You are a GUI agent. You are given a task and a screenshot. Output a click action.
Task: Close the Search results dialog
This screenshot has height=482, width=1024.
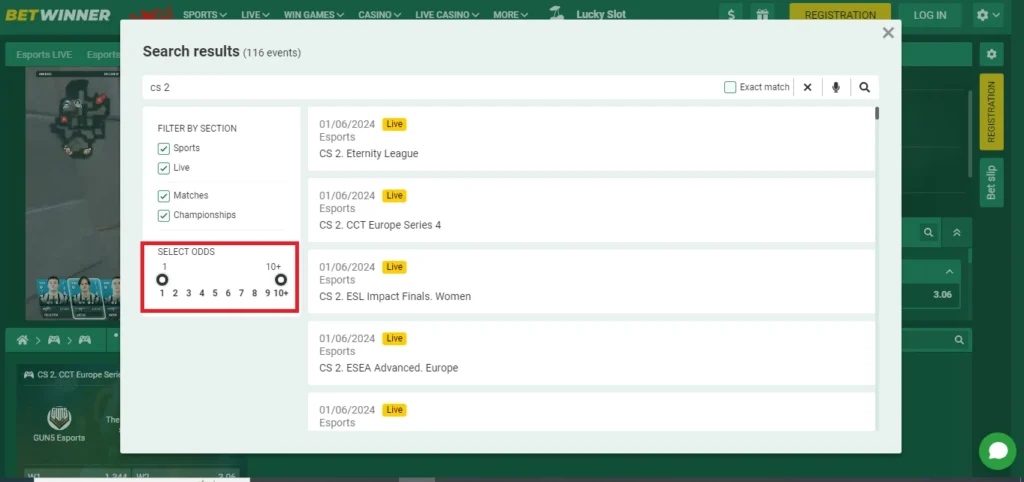888,33
